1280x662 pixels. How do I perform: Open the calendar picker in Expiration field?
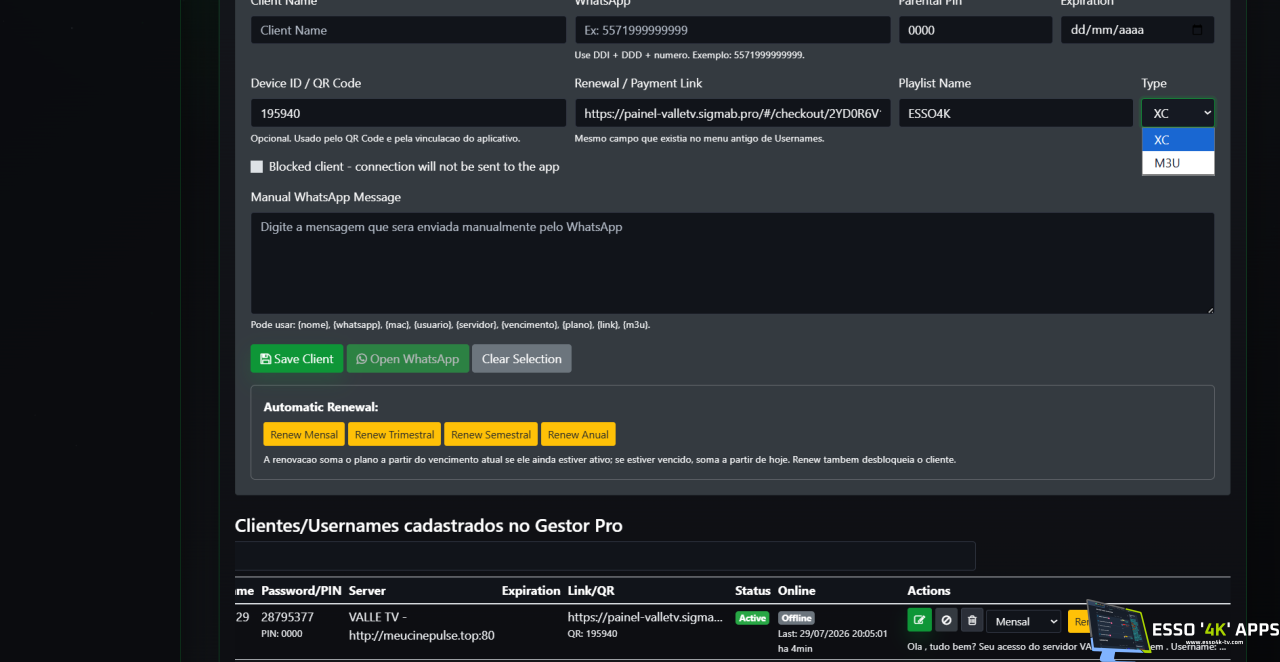[1198, 30]
